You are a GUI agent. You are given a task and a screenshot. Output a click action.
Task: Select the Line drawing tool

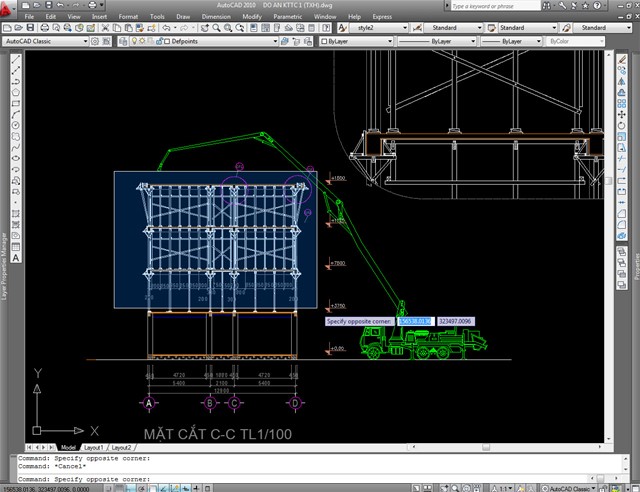pyautogui.click(x=16, y=60)
